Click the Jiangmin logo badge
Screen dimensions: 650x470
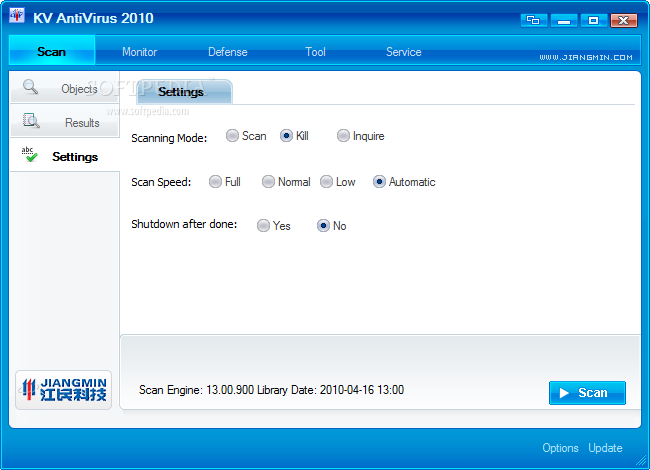click(x=64, y=390)
